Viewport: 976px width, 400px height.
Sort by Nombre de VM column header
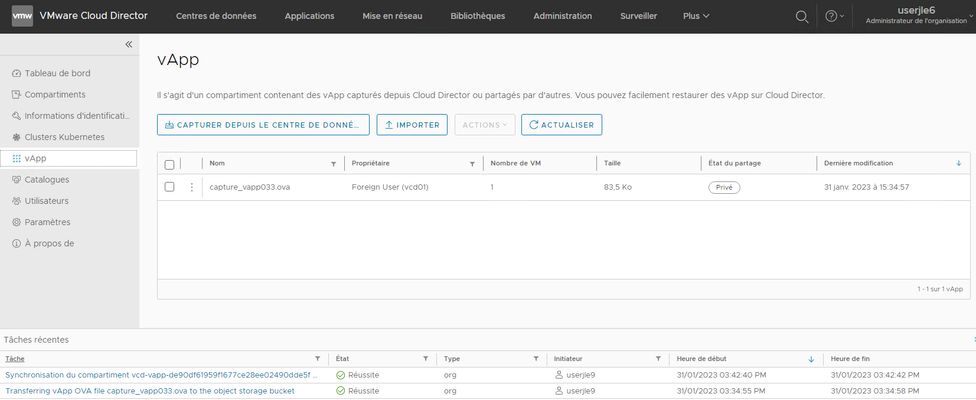514,163
